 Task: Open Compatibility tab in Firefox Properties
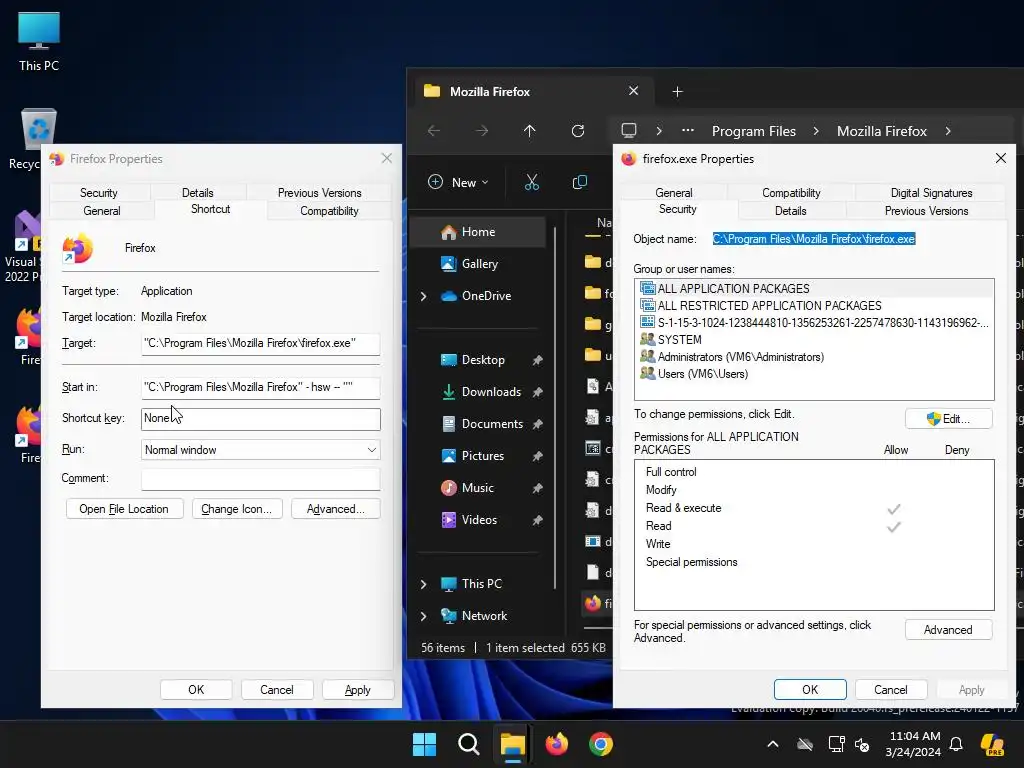[329, 211]
